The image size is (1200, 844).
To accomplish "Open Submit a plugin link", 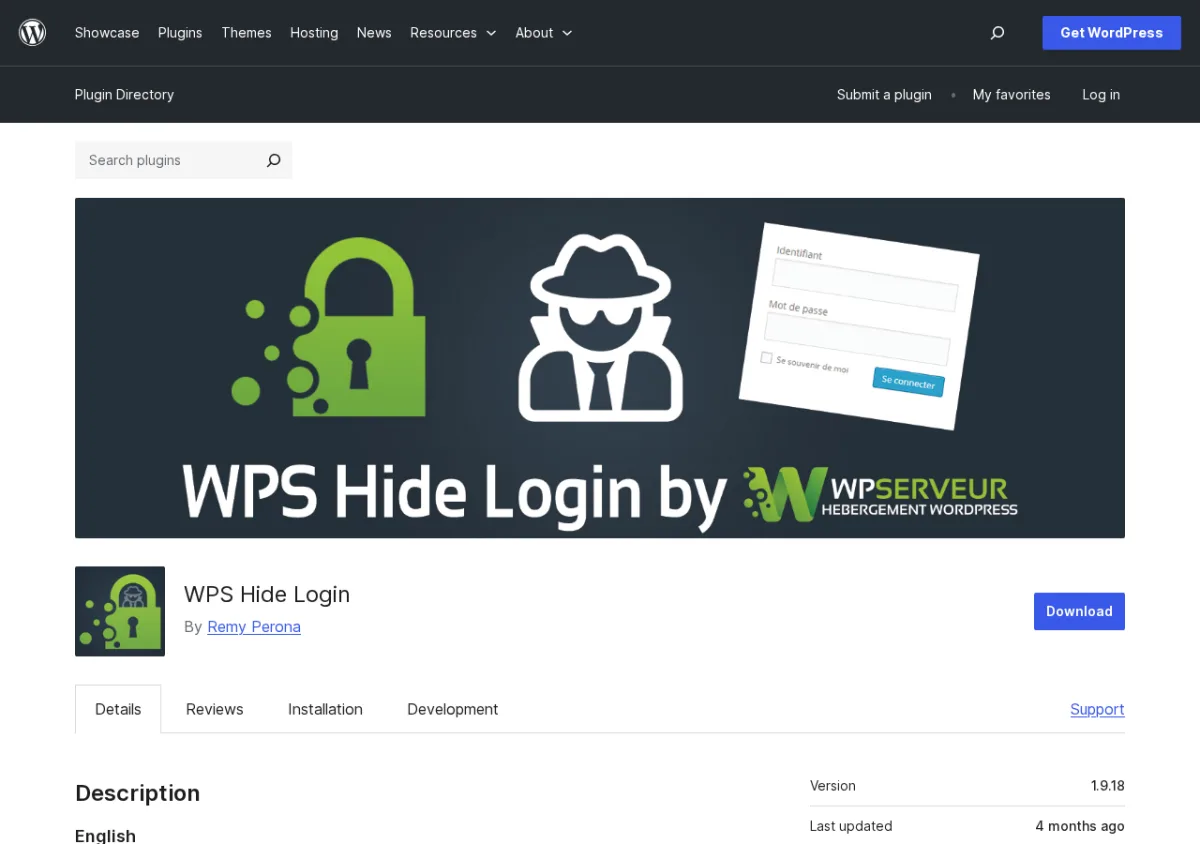I will pyautogui.click(x=884, y=95).
